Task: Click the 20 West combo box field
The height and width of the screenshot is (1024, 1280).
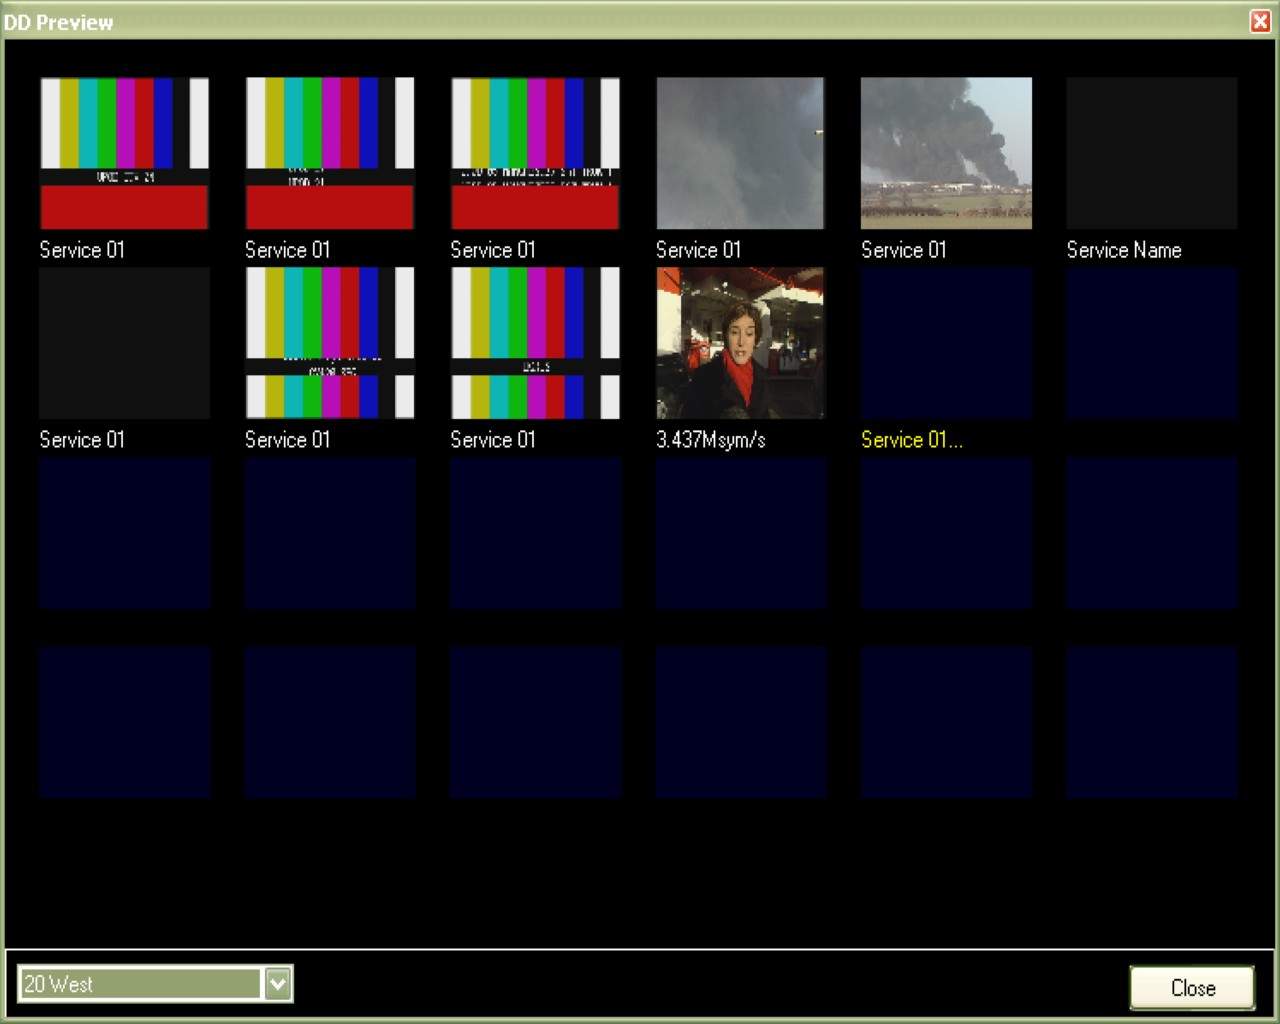Action: [140, 984]
